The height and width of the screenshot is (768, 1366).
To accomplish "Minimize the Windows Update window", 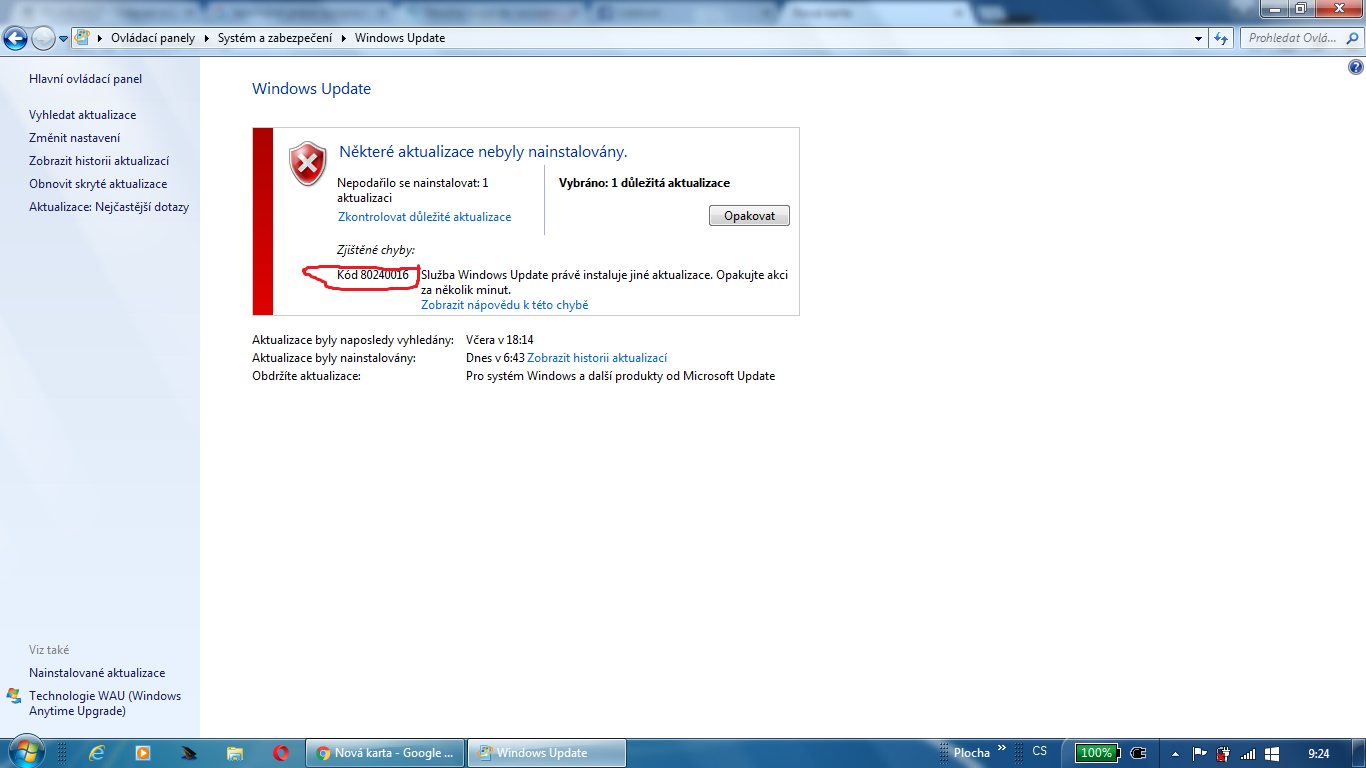I will (1274, 9).
